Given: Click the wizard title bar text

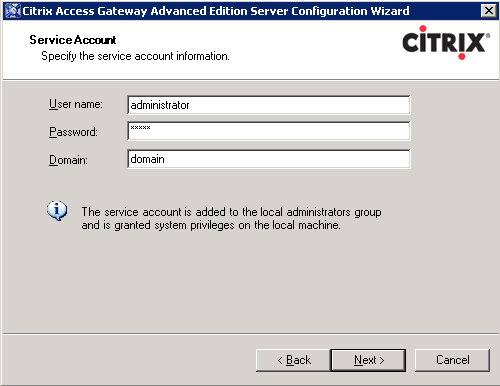Looking at the screenshot, I should pos(216,11).
